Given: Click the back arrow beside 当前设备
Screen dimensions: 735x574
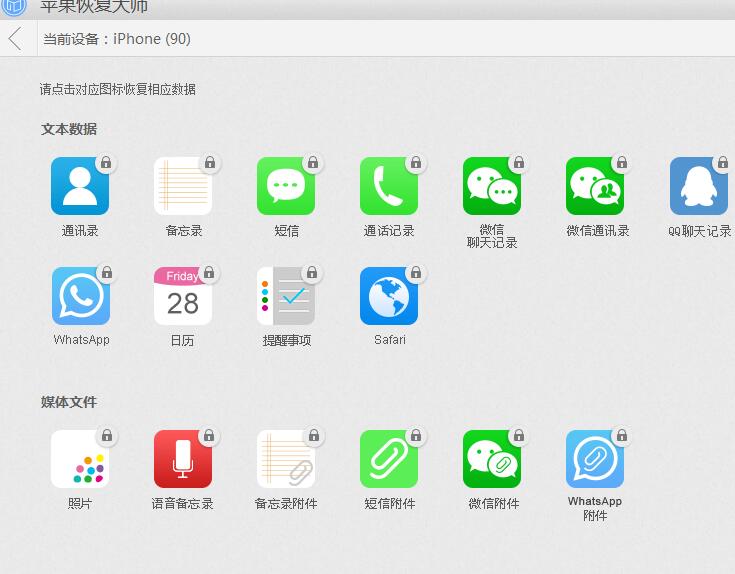Looking at the screenshot, I should [x=15, y=38].
